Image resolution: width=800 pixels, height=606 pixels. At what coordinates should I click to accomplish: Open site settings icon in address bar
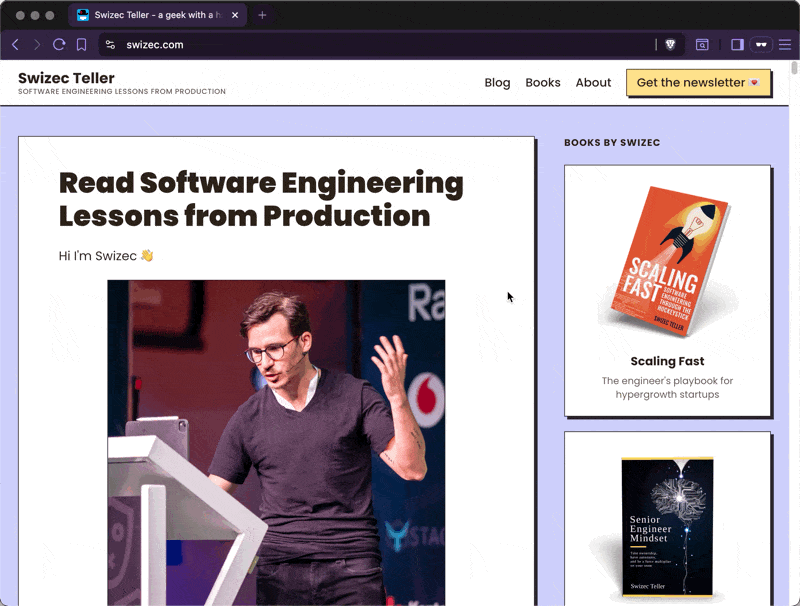[110, 45]
